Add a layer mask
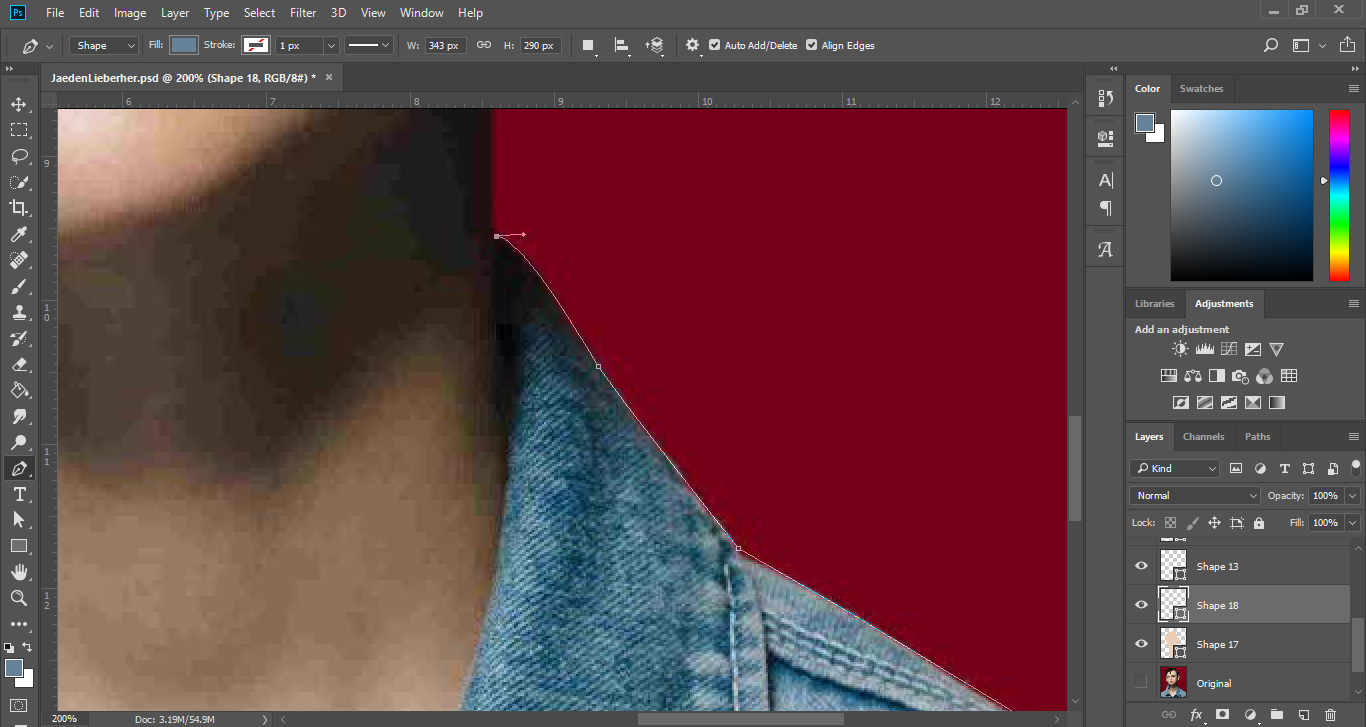This screenshot has width=1366, height=727. click(x=1222, y=715)
